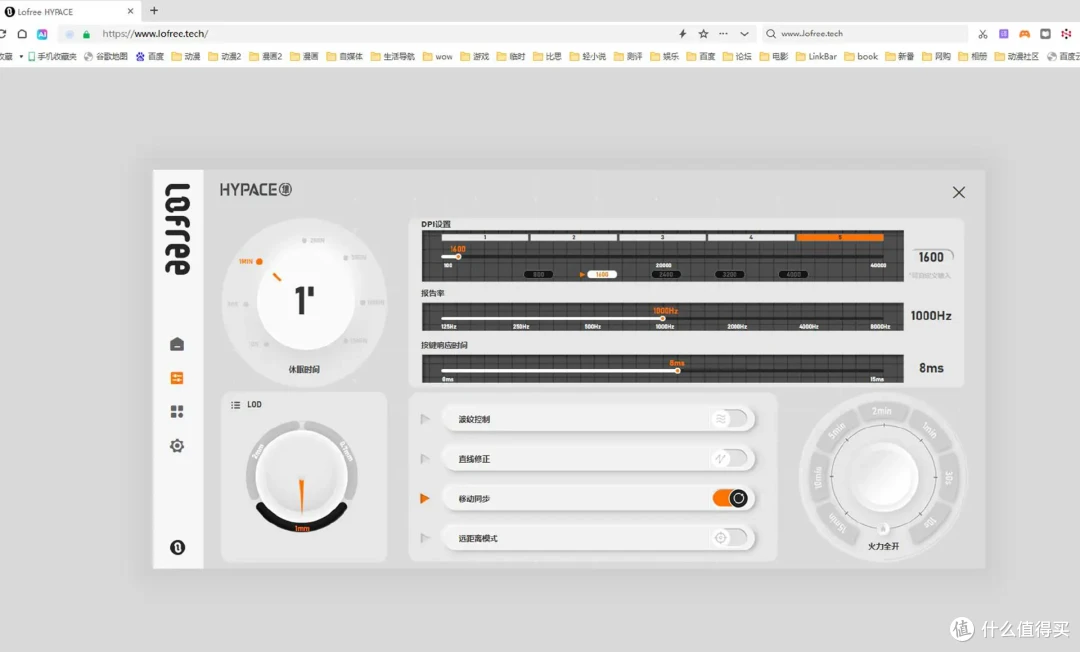
Task: Click the round Lofree logo at sidebar bottom
Action: 177,547
